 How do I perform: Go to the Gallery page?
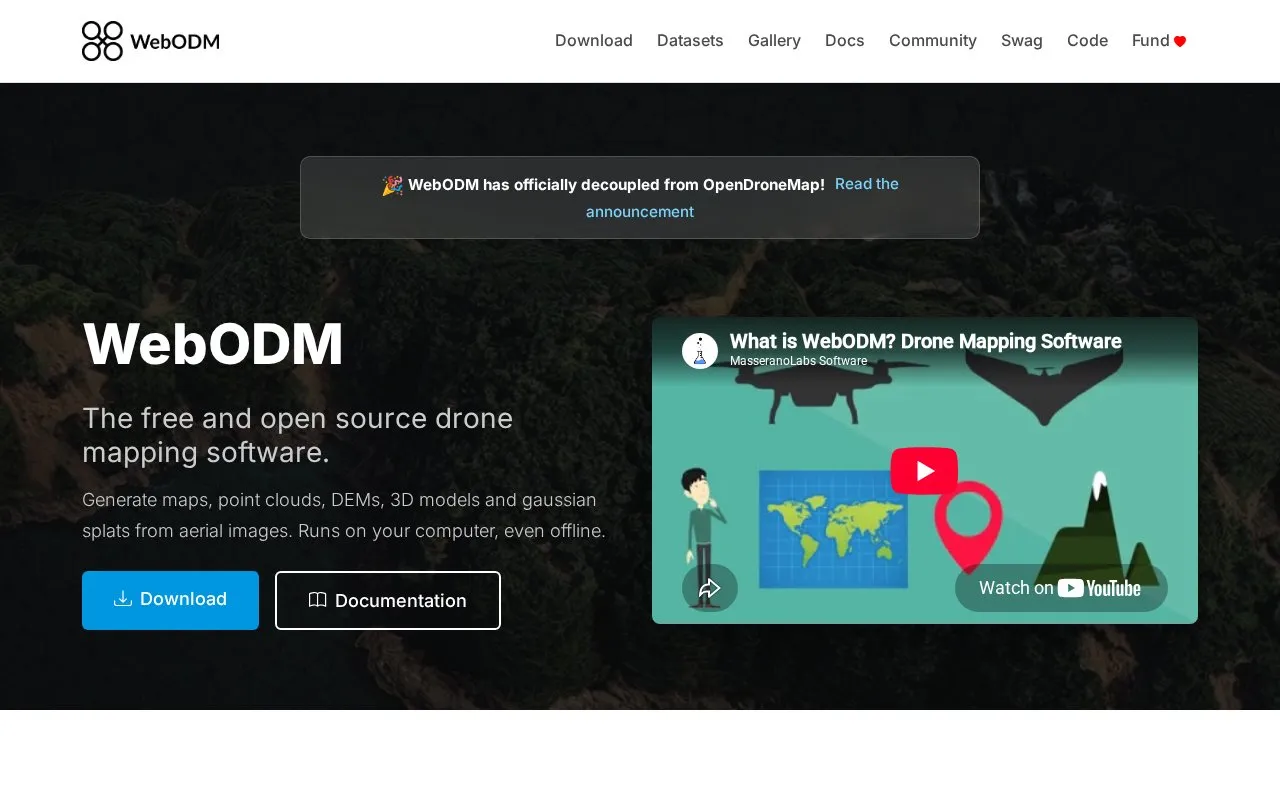pos(774,41)
